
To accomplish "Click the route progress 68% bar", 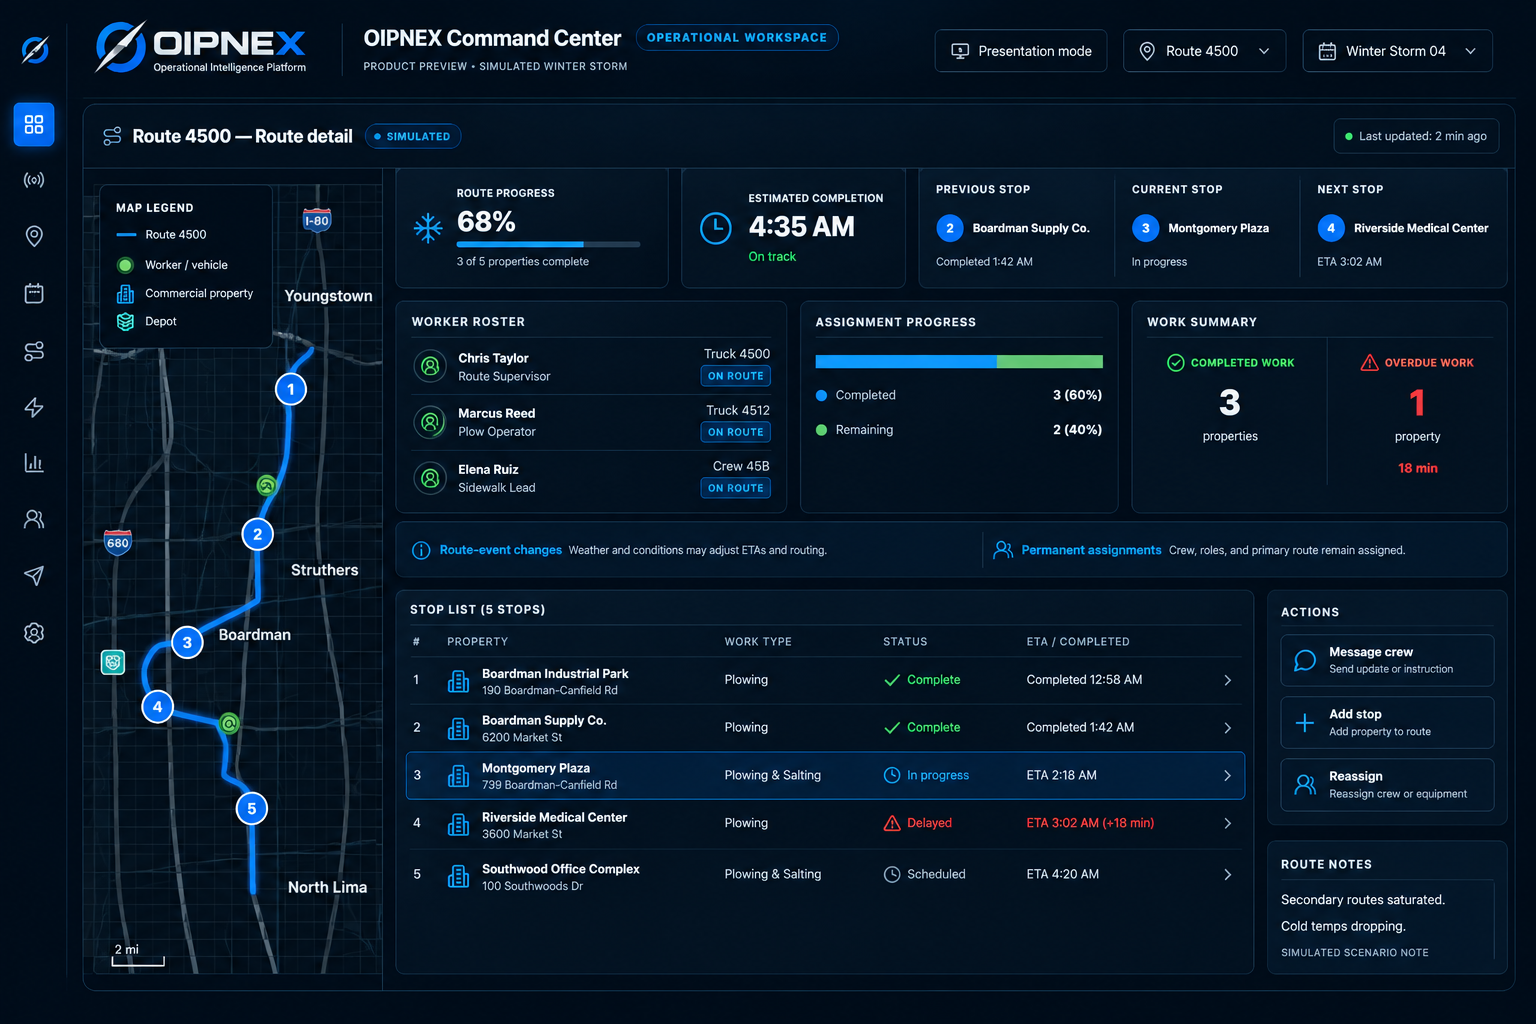I will [548, 244].
